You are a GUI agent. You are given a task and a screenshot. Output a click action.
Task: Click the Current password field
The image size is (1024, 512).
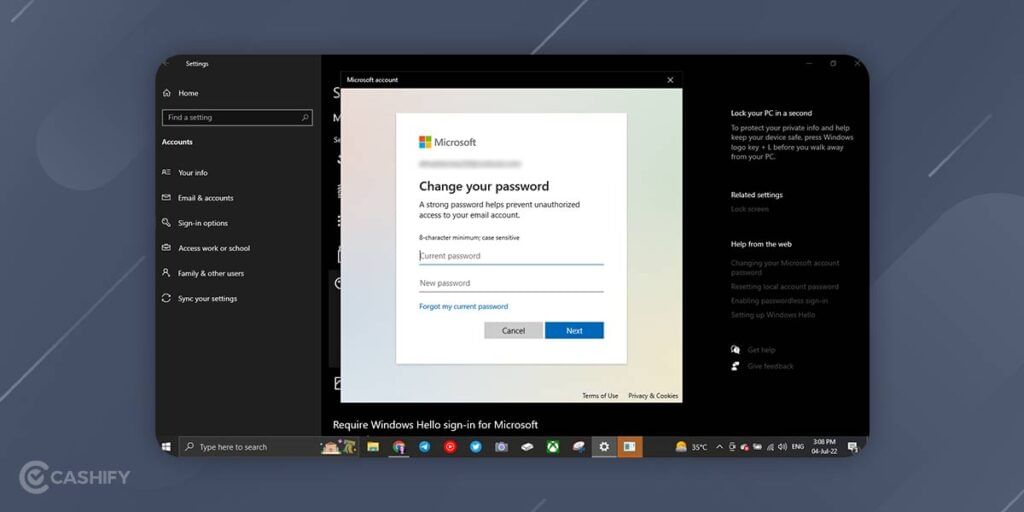(511, 256)
